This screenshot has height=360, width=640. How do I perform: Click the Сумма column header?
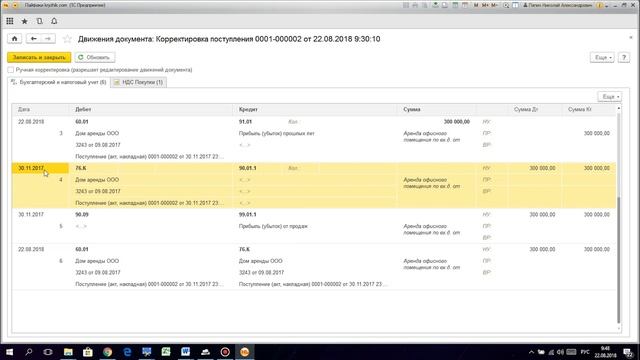click(411, 109)
